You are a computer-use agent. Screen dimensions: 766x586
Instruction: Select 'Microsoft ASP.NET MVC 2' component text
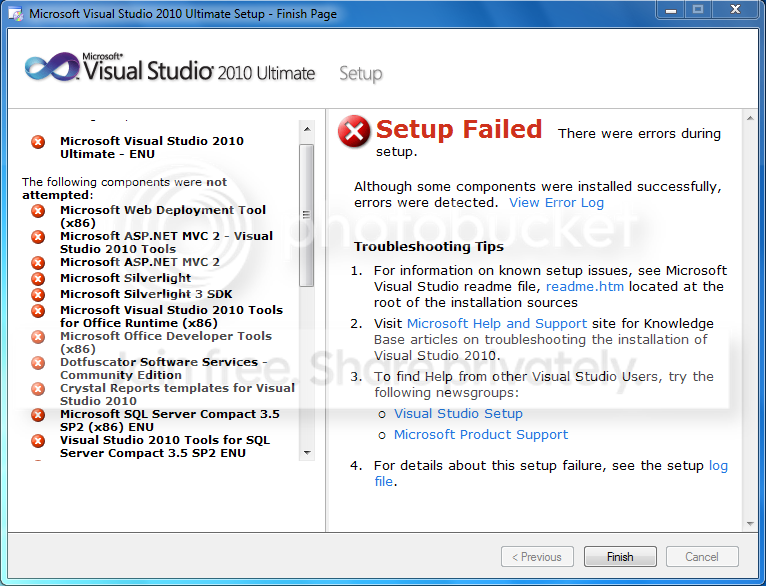point(140,262)
